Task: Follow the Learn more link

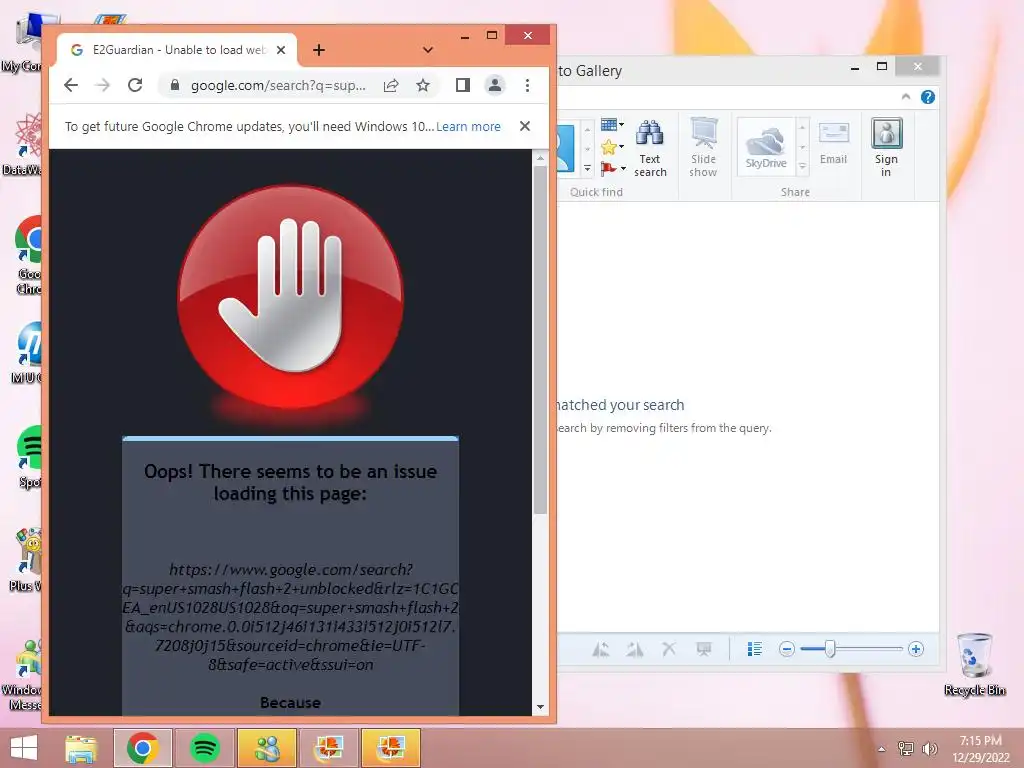Action: click(x=468, y=127)
